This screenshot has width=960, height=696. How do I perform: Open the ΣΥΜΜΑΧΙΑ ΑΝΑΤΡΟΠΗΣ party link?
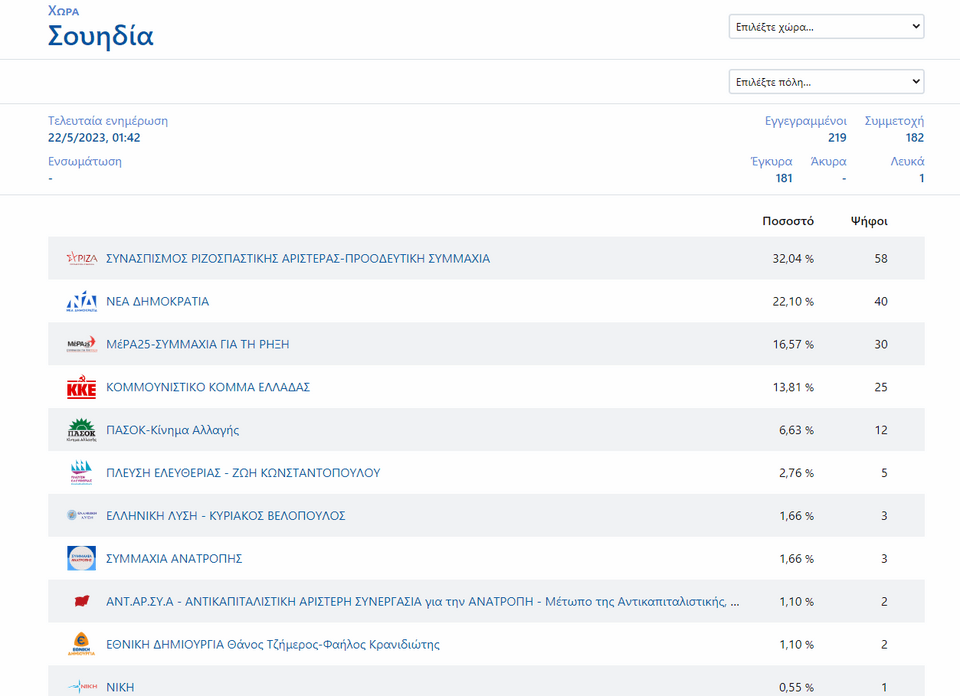174,558
